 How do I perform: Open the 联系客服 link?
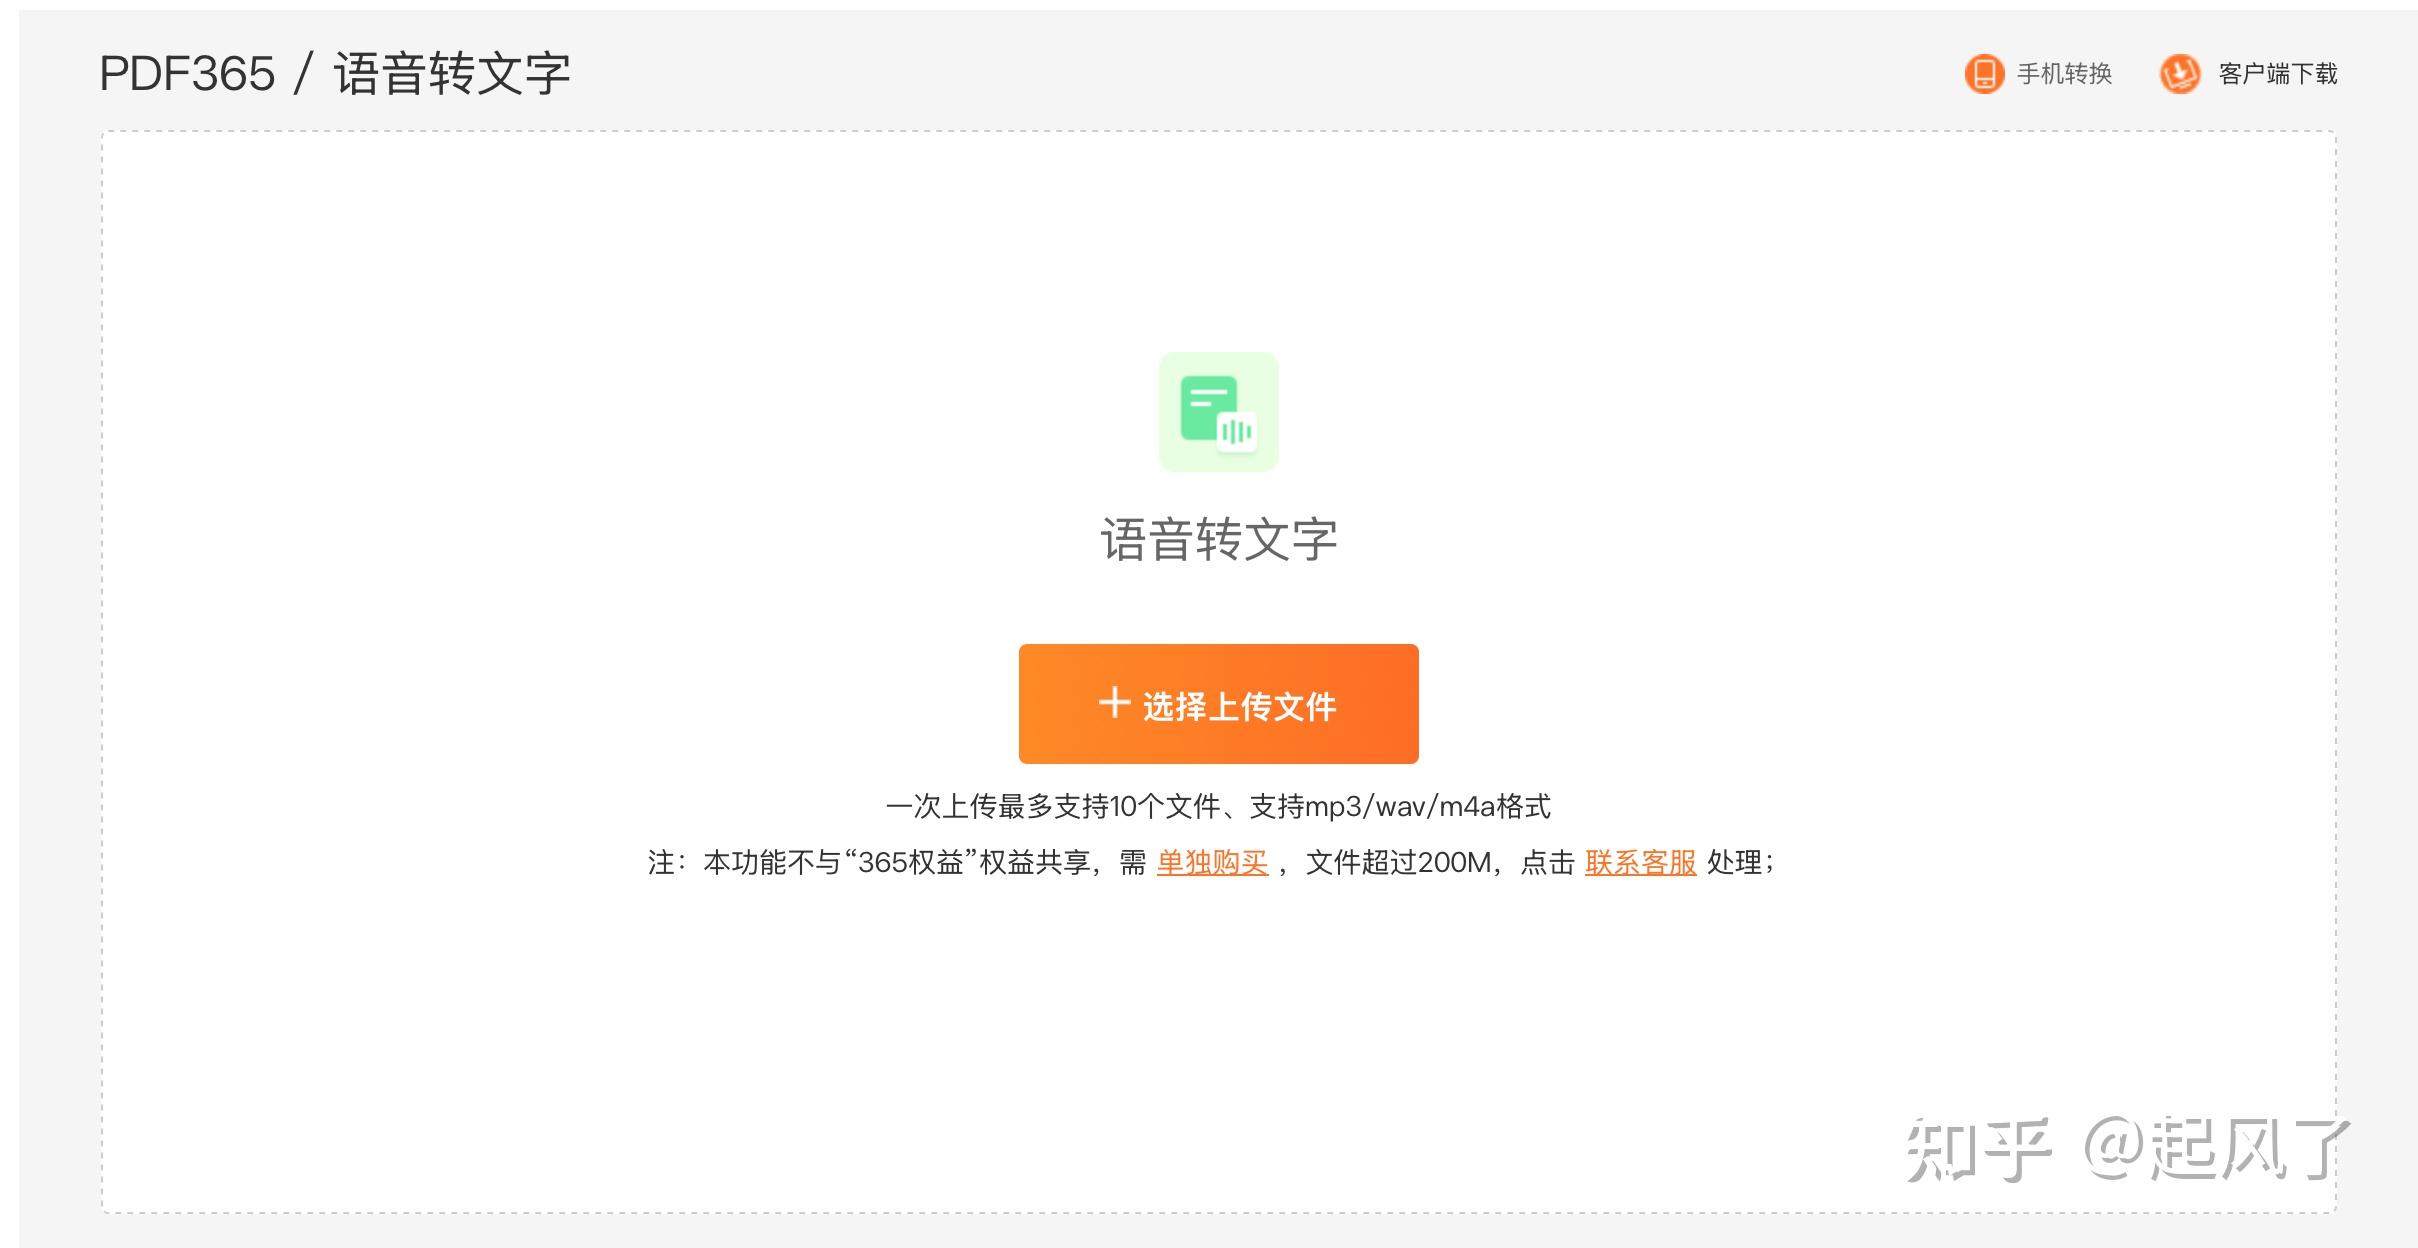point(1640,862)
